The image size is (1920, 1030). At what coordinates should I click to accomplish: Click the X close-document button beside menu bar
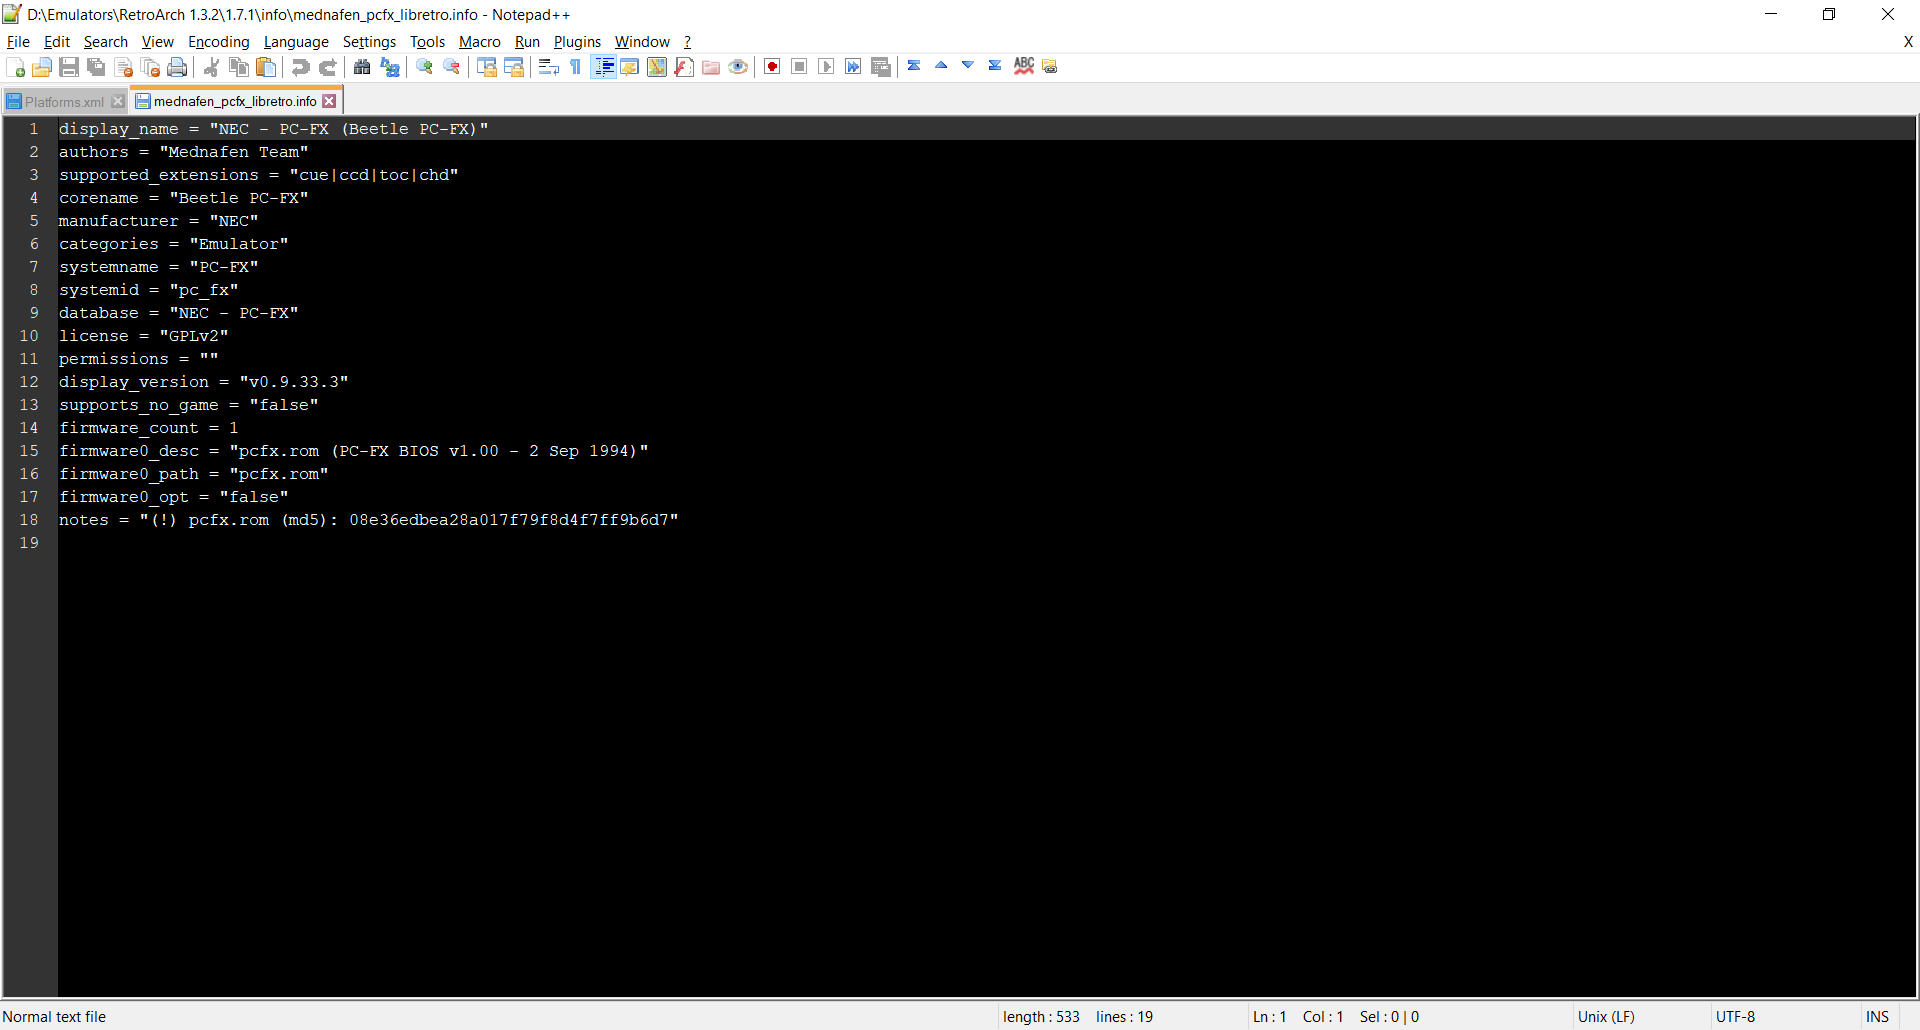coord(1908,42)
